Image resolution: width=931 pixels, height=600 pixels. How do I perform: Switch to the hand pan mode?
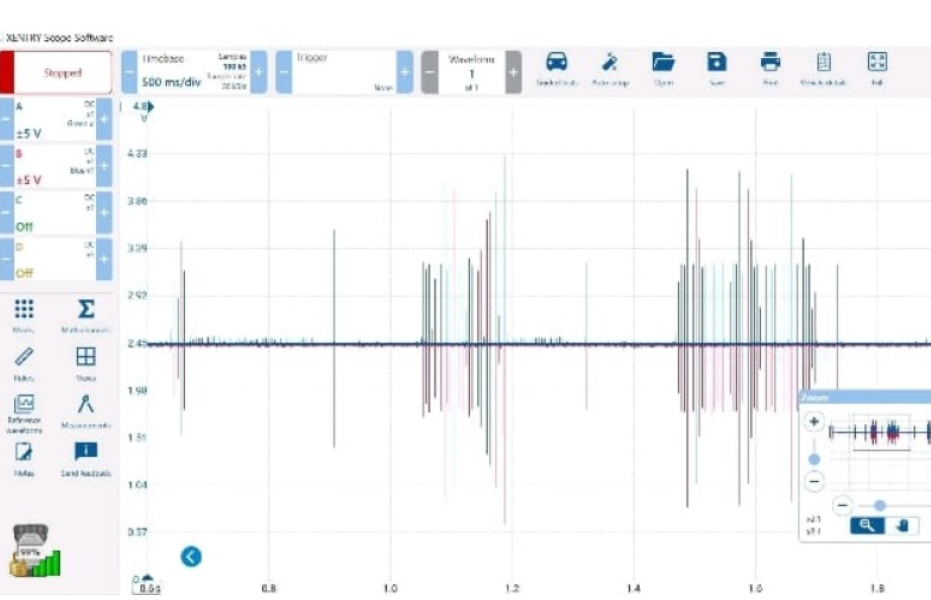902,526
